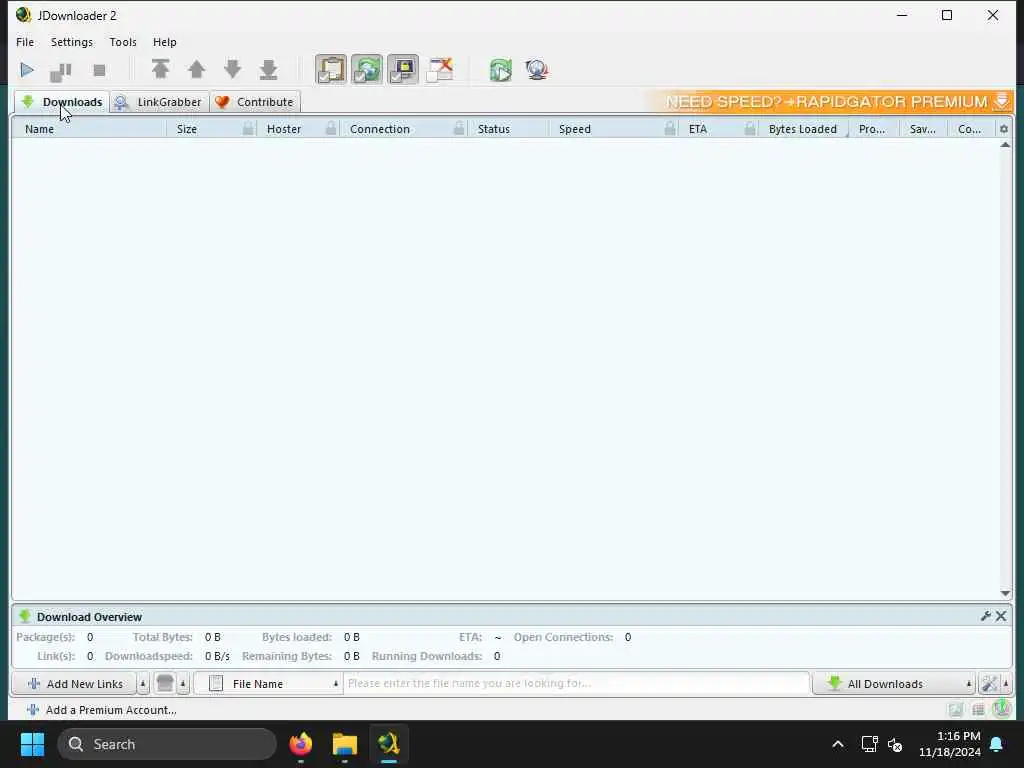1024x768 pixels.
Task: Show hidden icons in system tray
Action: 837,744
